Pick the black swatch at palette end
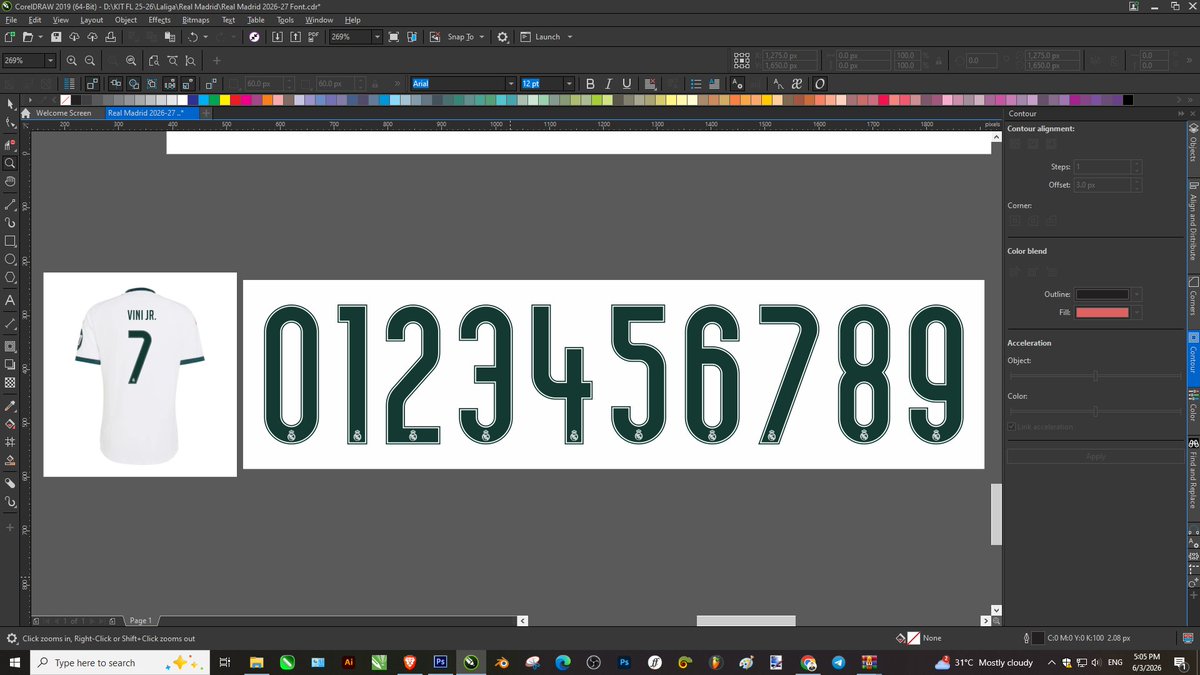The height and width of the screenshot is (675, 1200). pyautogui.click(x=1128, y=100)
